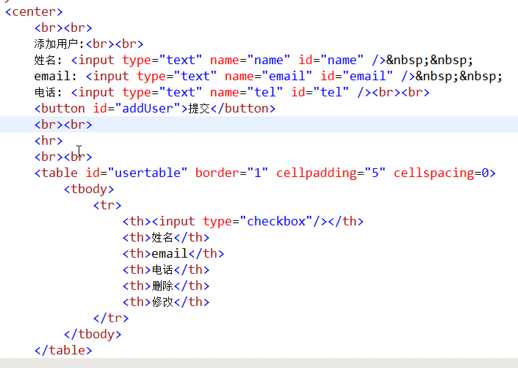Click the closing </button> tag
Viewport: 518px width, 368px height.
pyautogui.click(x=243, y=108)
